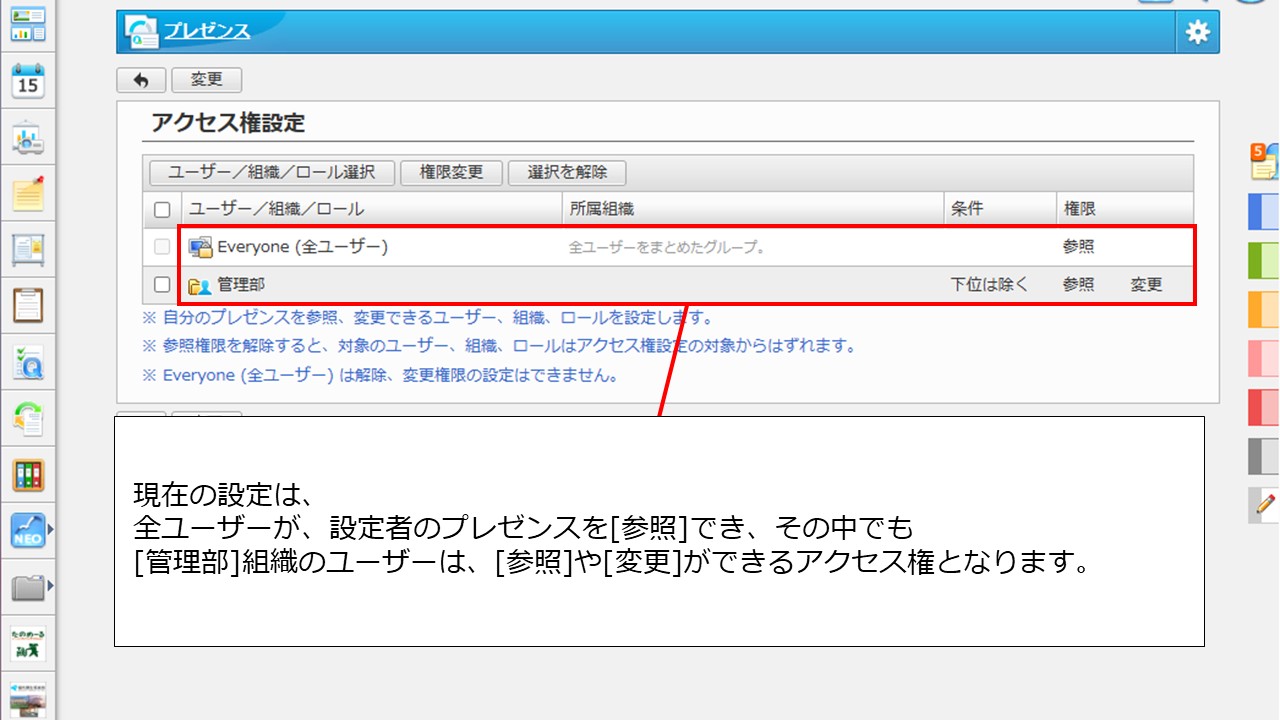The height and width of the screenshot is (720, 1280).
Task: Click 下位は除く in 管理部 row
Action: pos(989,285)
